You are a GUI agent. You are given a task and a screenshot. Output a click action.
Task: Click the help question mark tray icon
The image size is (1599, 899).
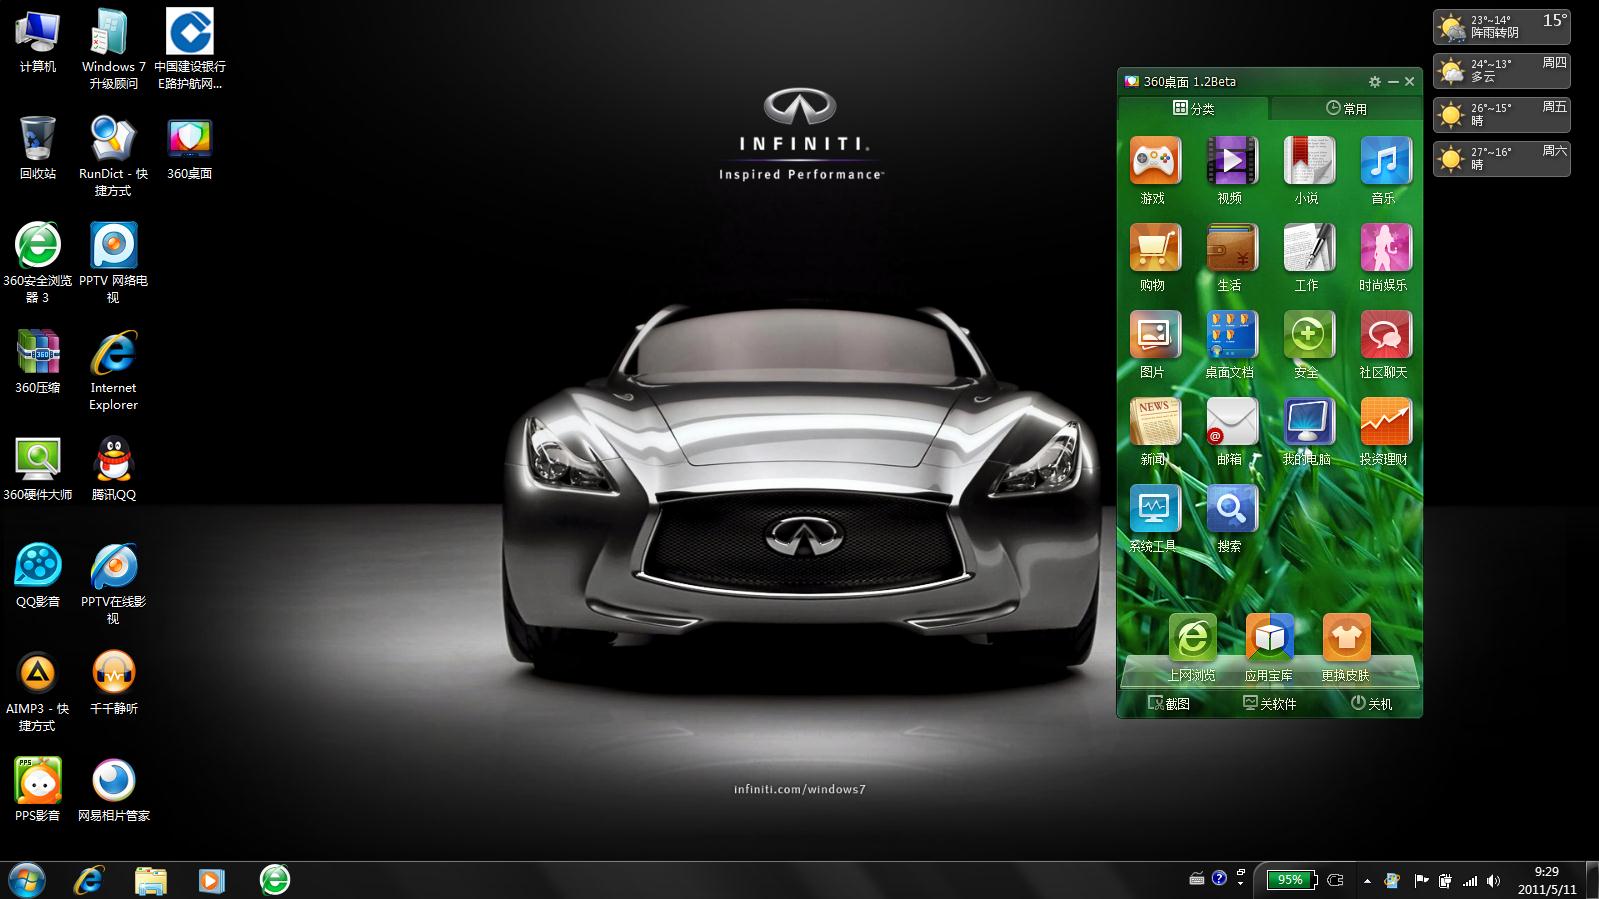[x=1219, y=878]
